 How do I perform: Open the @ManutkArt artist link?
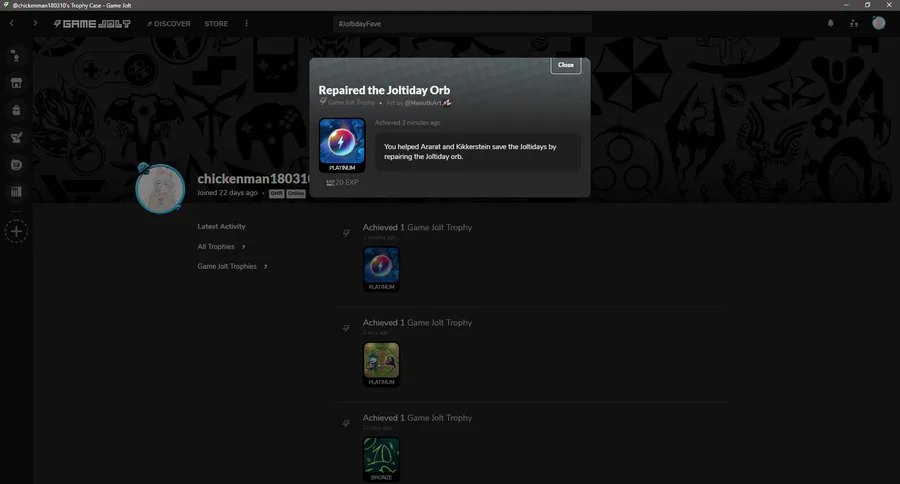(423, 103)
